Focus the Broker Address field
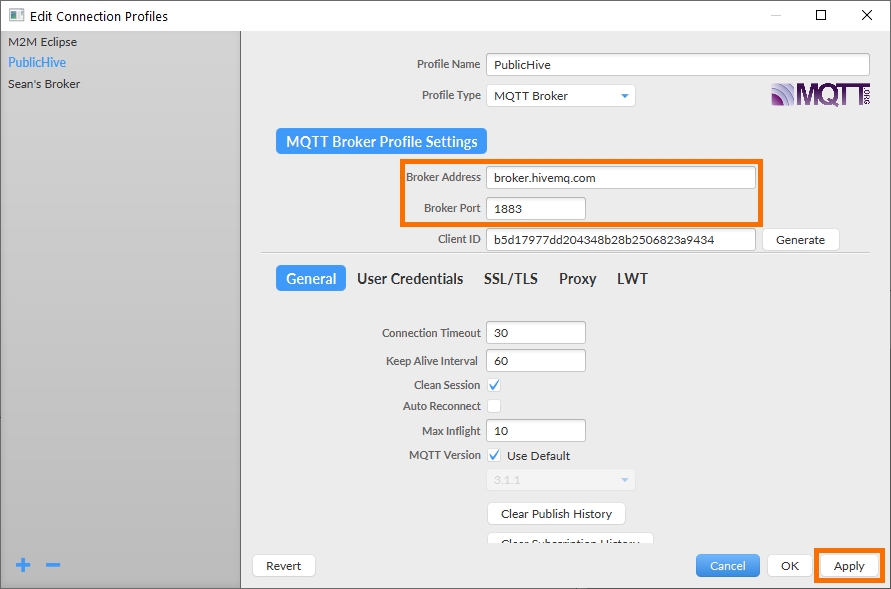The width and height of the screenshot is (891, 589). pyautogui.click(x=621, y=178)
